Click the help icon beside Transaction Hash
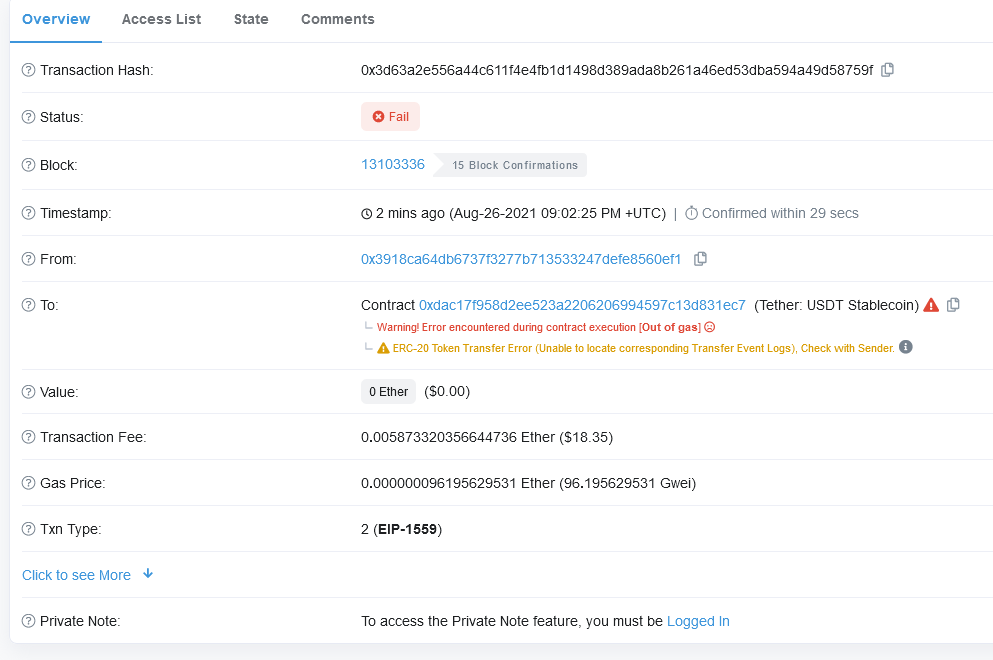The image size is (993, 660). [28, 70]
